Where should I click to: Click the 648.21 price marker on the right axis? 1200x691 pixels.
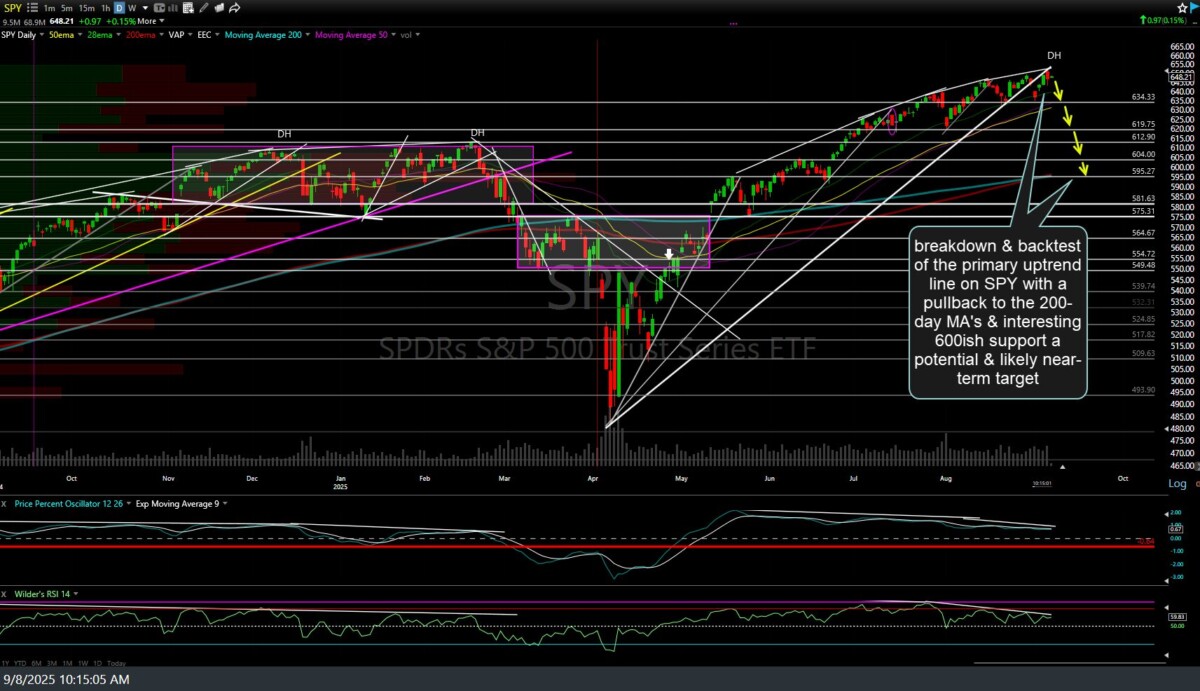point(1184,78)
